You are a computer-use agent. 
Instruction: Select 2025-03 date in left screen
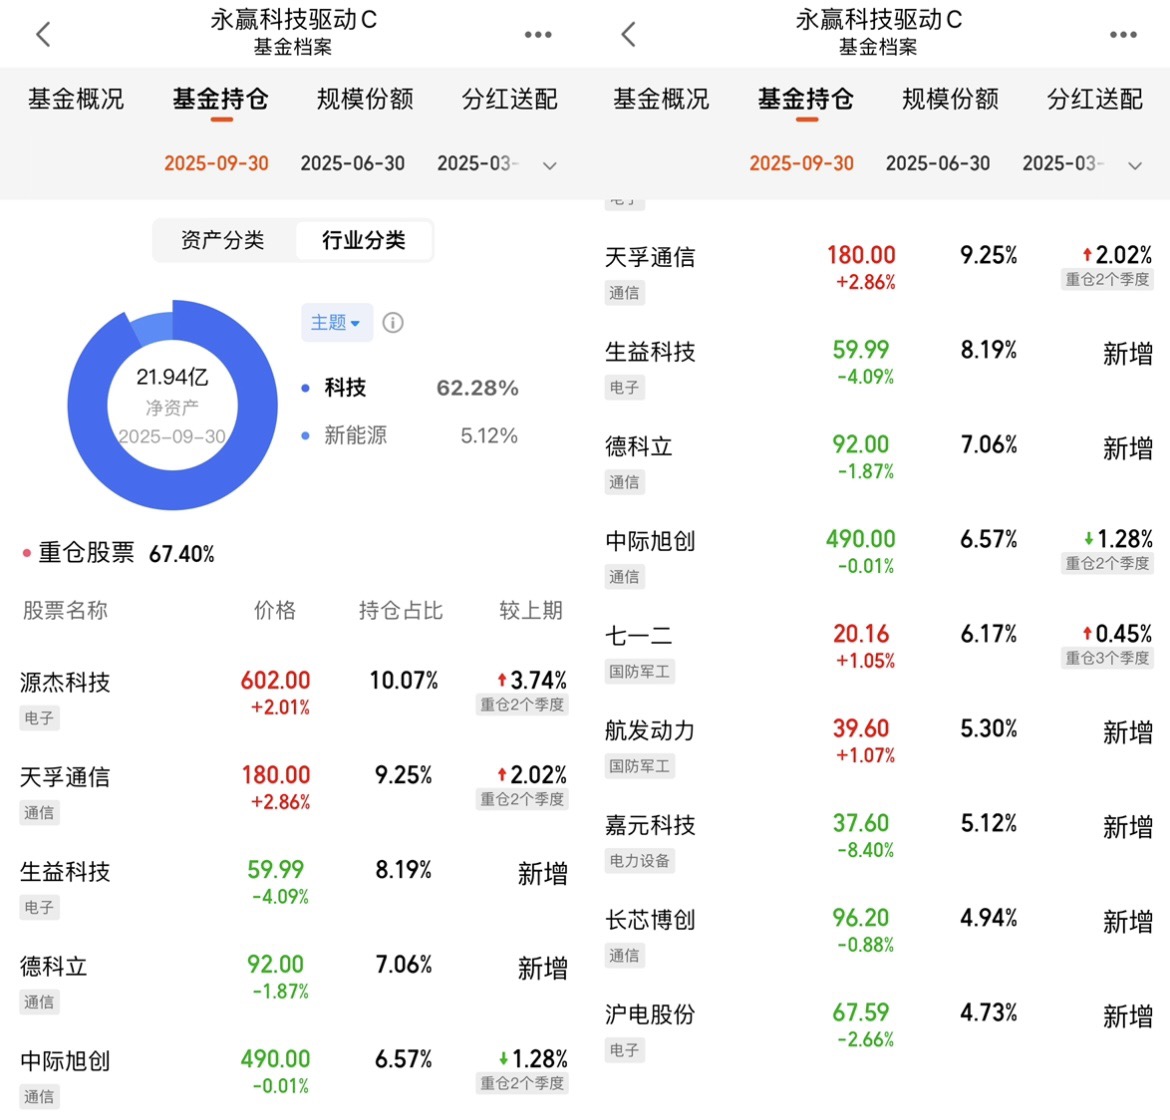point(478,163)
